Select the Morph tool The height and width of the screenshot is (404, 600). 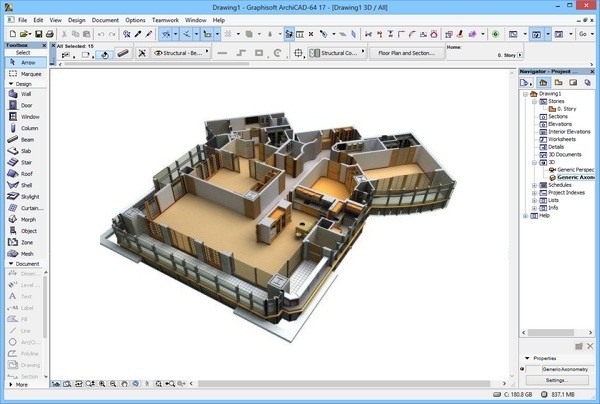tap(25, 220)
